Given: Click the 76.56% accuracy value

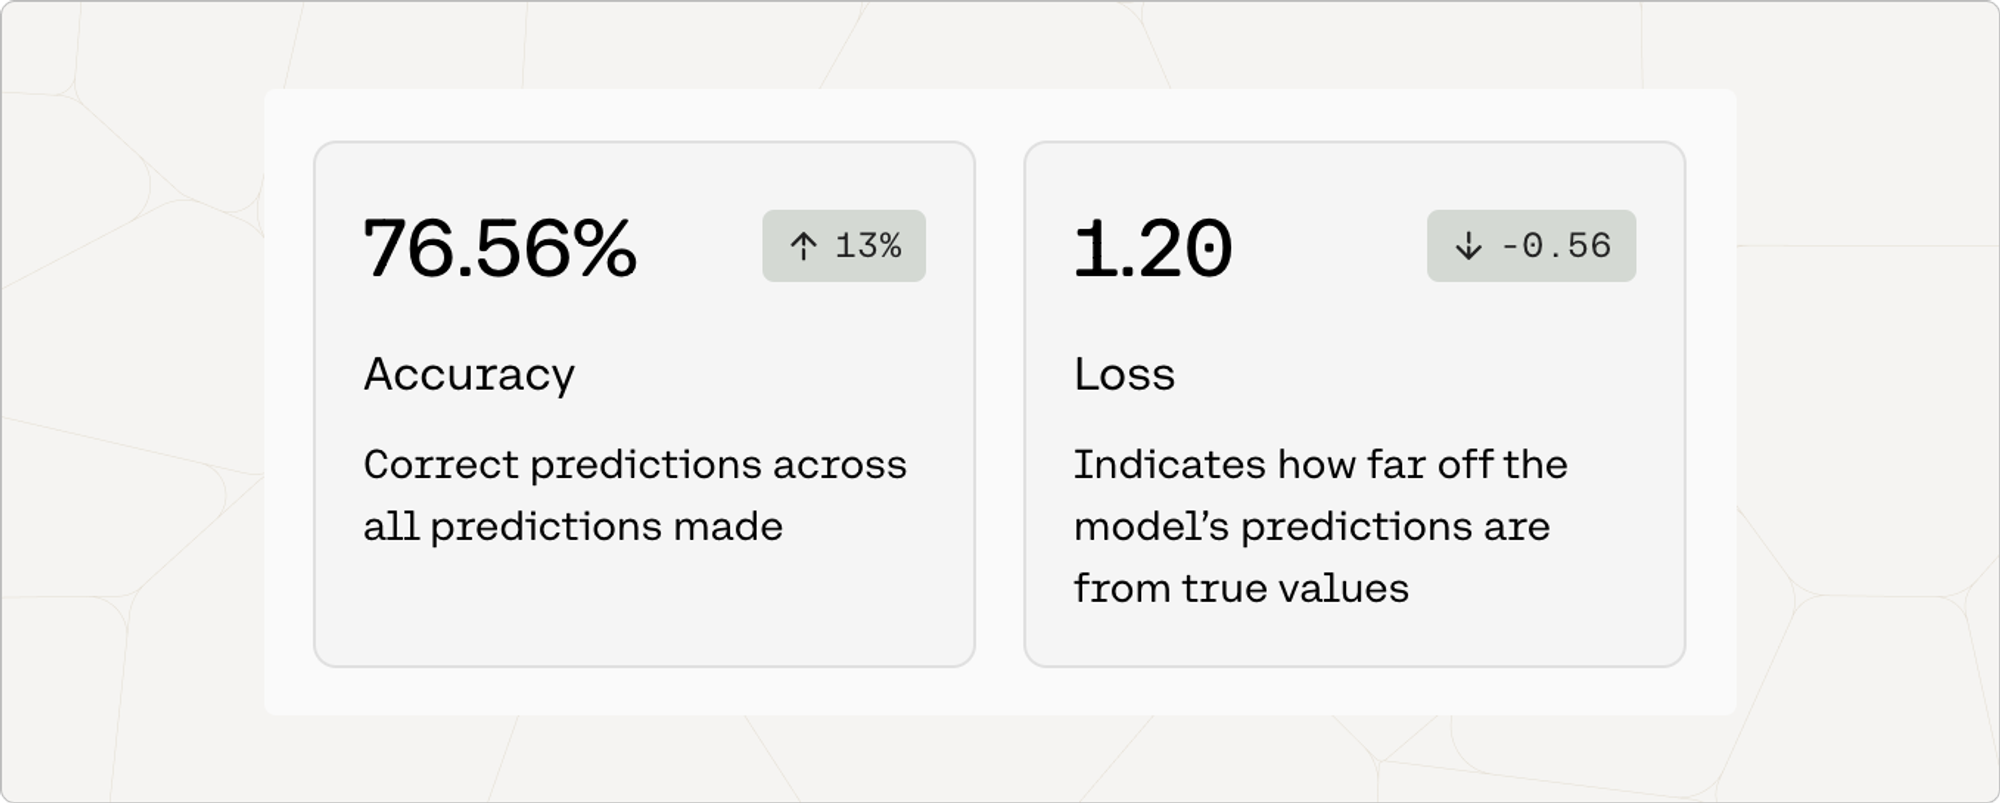Looking at the screenshot, I should pos(499,248).
